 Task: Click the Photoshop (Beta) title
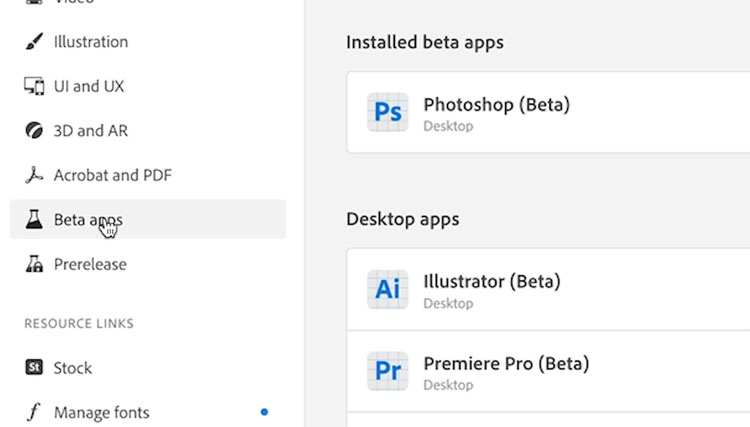[x=496, y=105]
